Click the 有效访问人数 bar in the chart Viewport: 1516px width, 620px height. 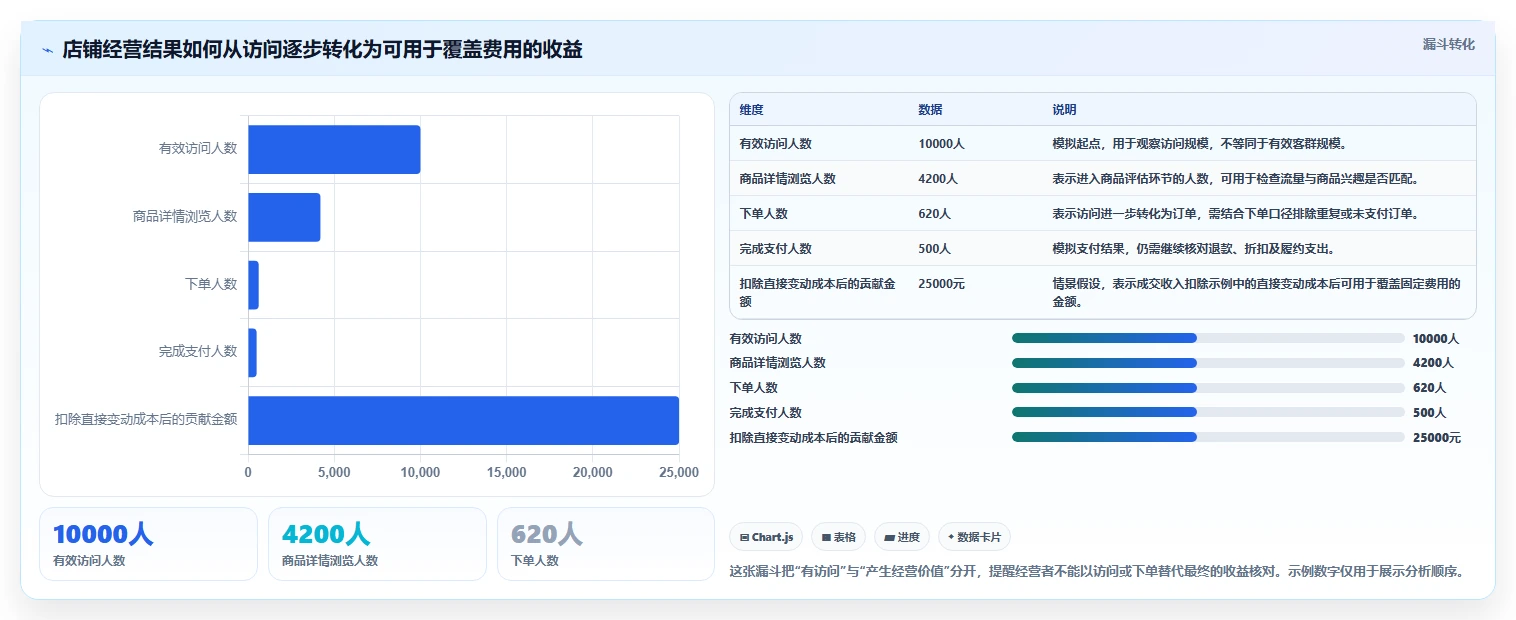334,149
